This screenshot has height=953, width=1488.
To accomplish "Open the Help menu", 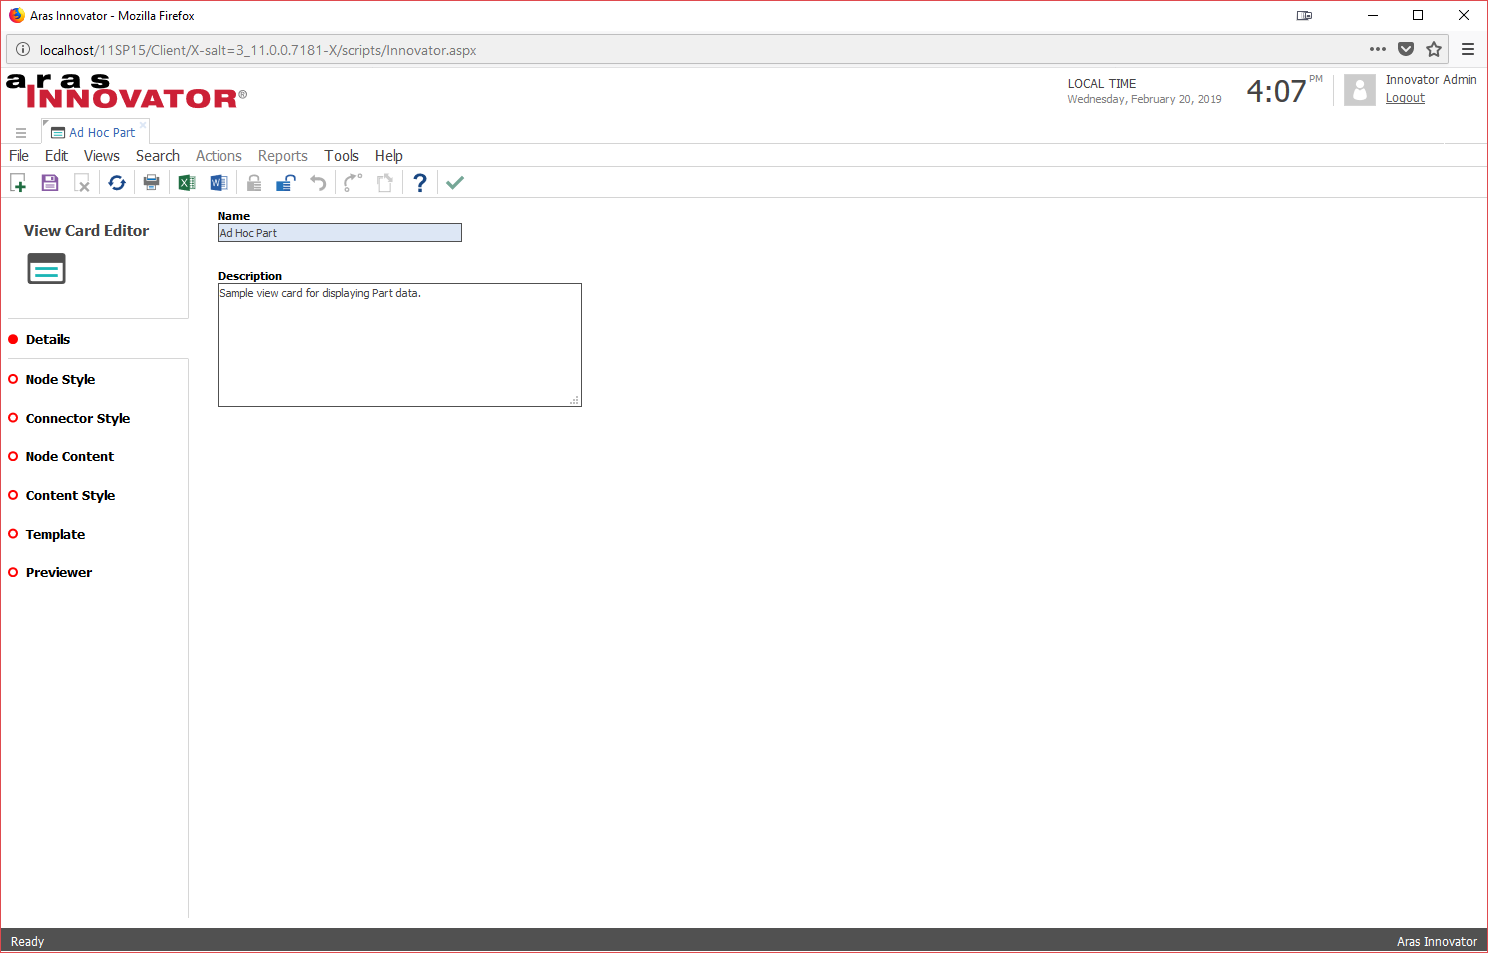I will 389,156.
